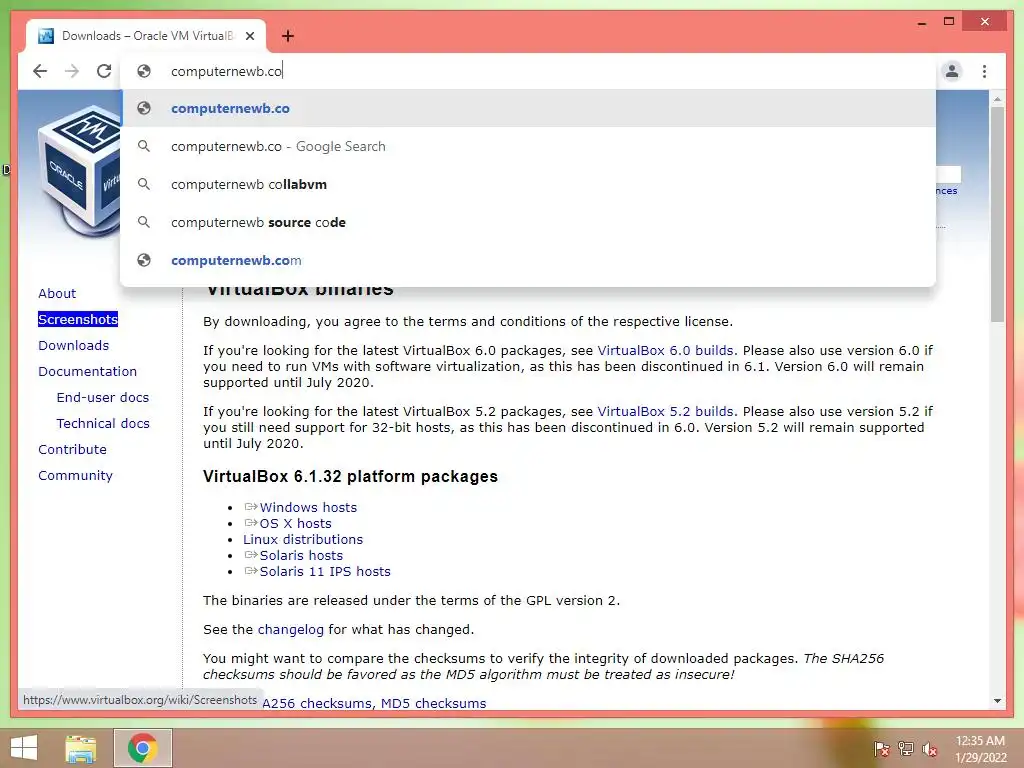1024x768 pixels.
Task: Open the Chrome profile avatar button
Action: pyautogui.click(x=952, y=71)
